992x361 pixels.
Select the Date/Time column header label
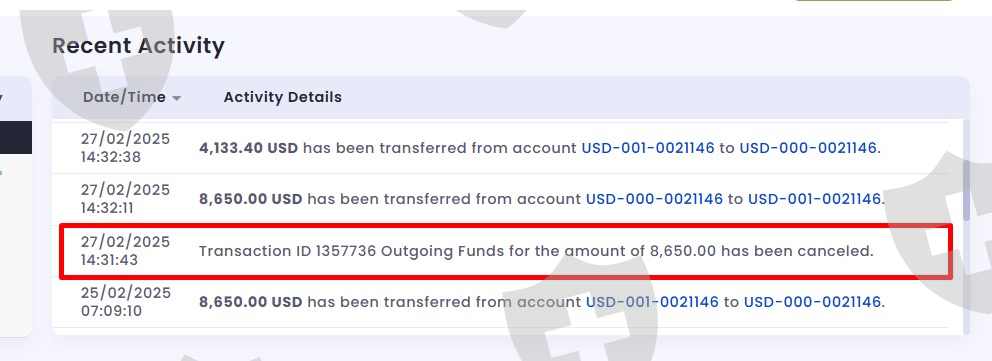pyautogui.click(x=124, y=97)
